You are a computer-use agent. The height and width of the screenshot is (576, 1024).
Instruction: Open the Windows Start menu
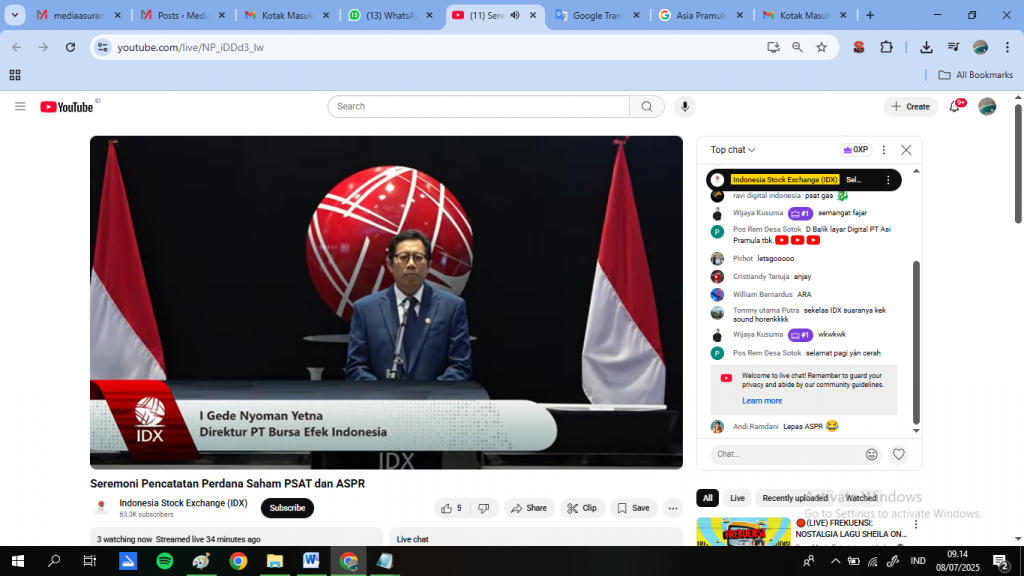click(18, 561)
